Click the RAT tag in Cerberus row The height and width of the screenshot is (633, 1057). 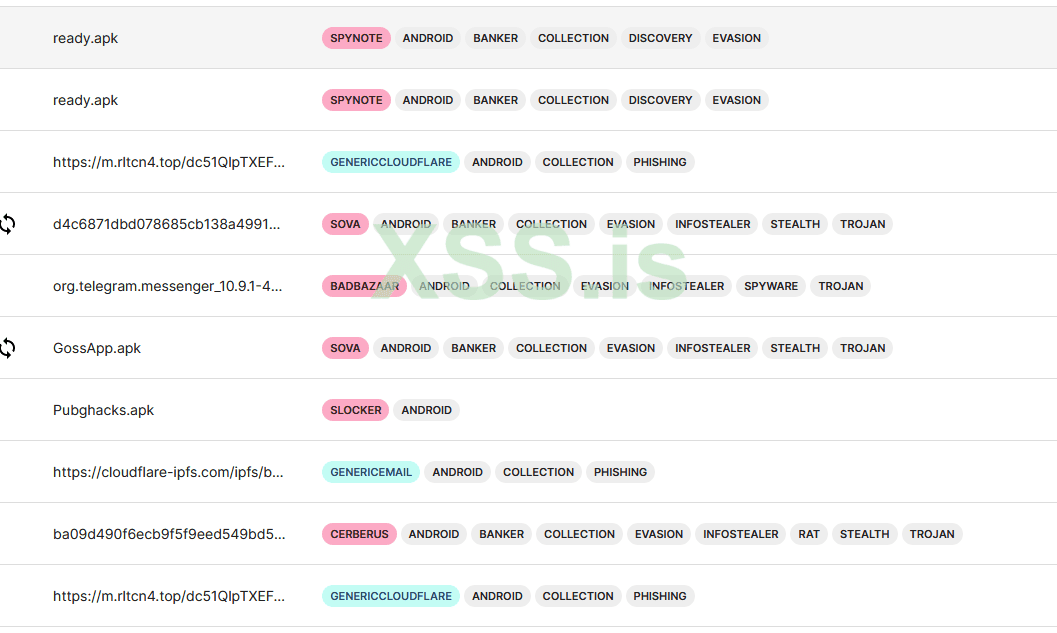(809, 534)
